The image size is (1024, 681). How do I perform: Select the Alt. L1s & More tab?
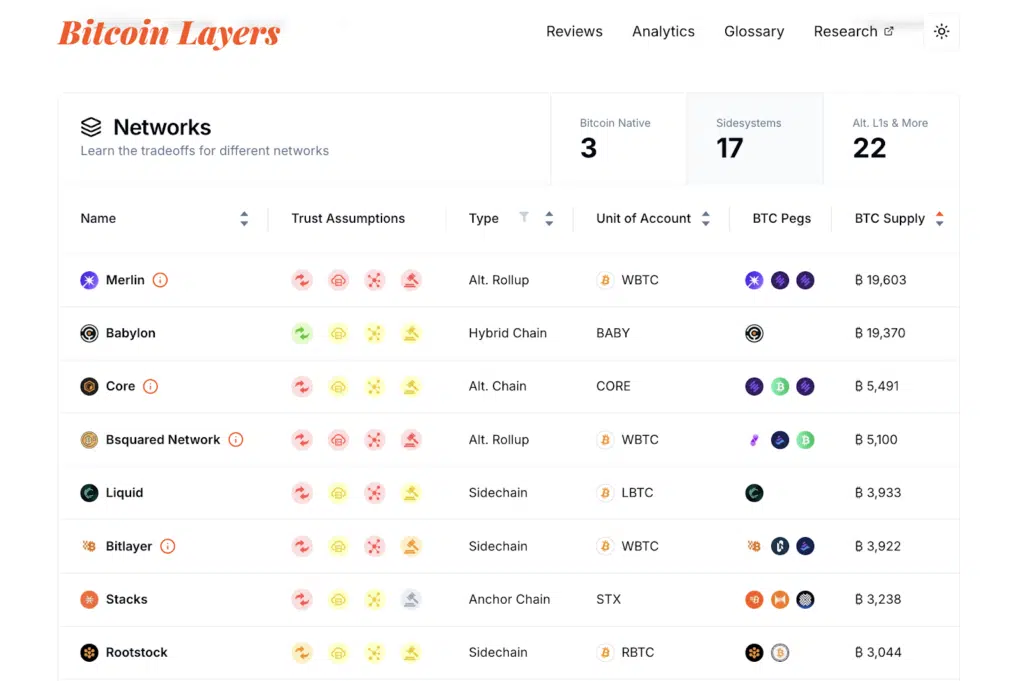click(x=891, y=138)
